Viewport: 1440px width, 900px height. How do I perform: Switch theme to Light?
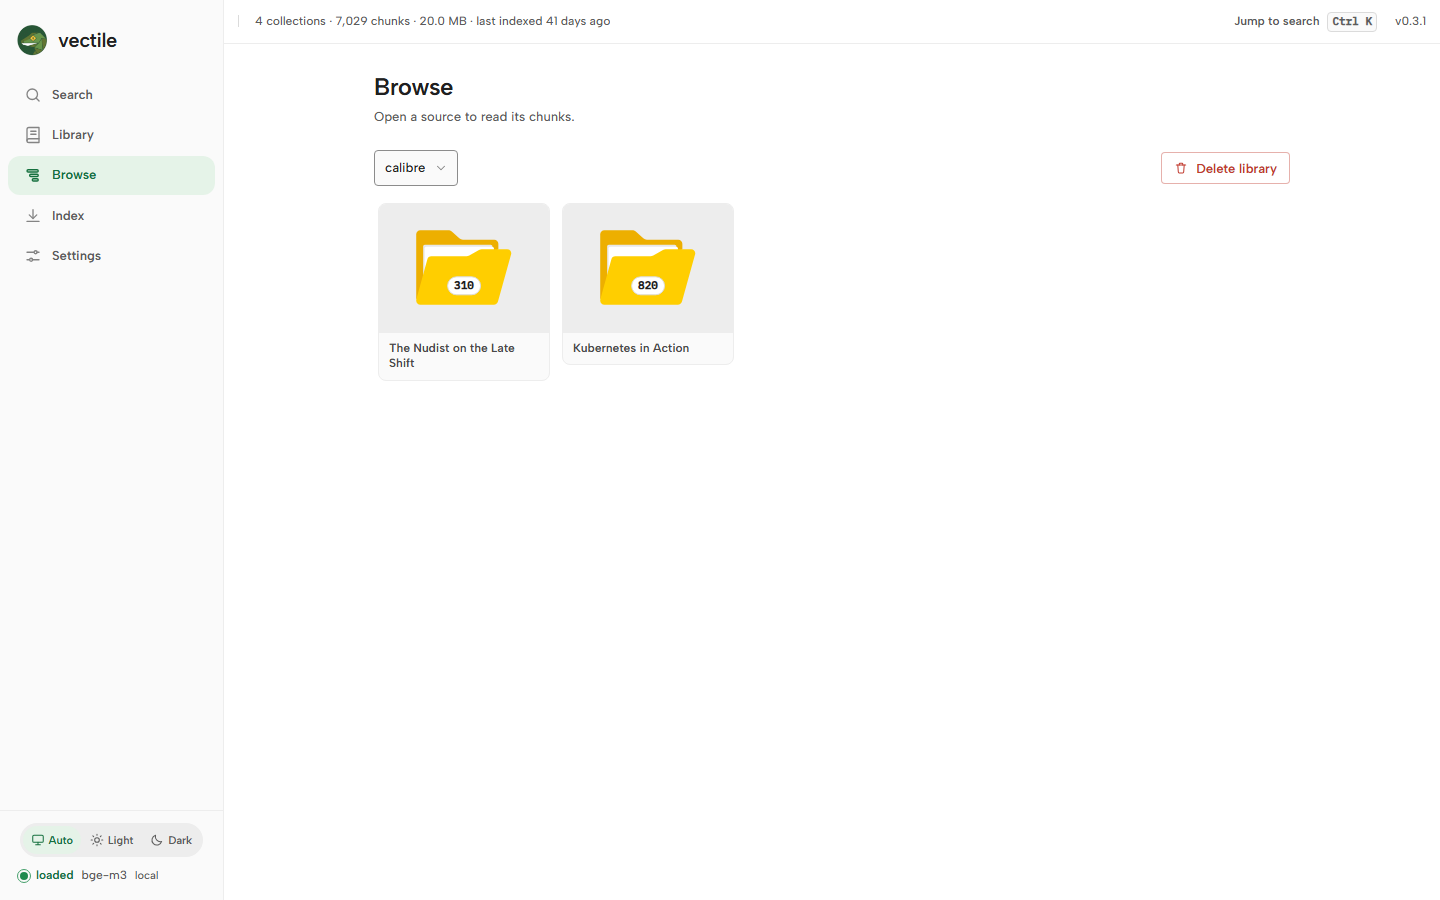point(112,840)
